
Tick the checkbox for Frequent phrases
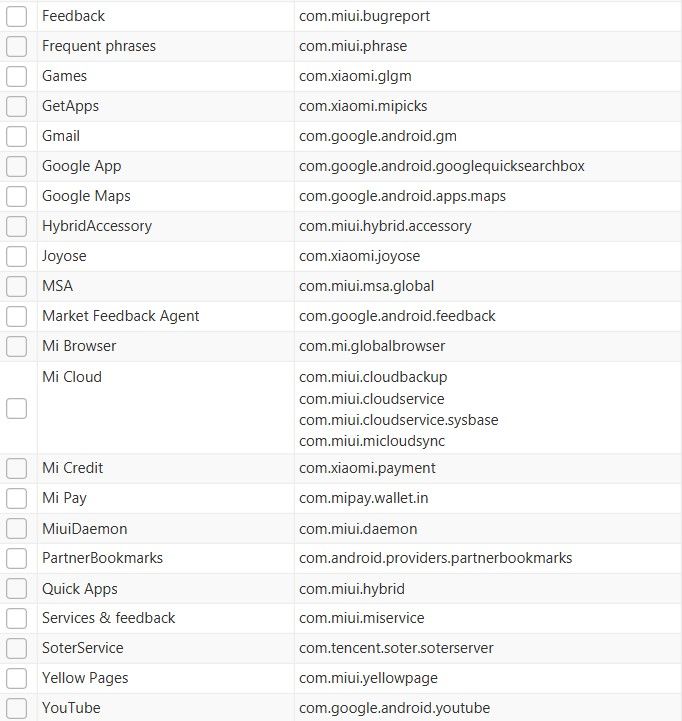tap(17, 47)
